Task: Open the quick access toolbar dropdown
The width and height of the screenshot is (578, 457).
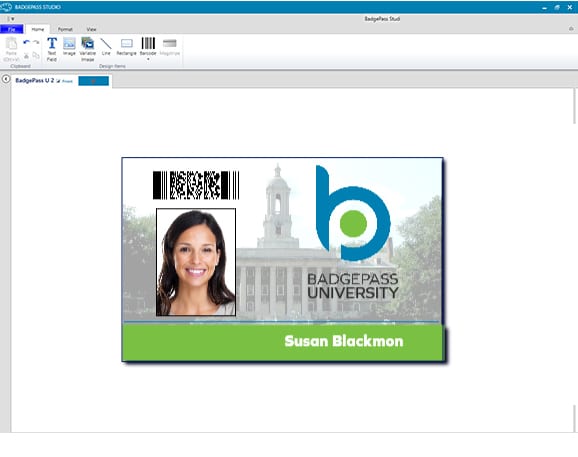Action: (13, 19)
